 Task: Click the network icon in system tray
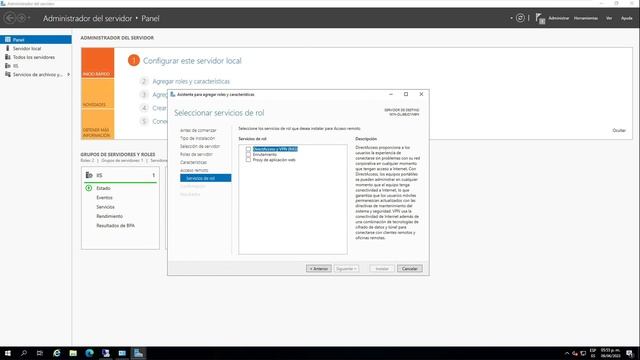click(583, 353)
